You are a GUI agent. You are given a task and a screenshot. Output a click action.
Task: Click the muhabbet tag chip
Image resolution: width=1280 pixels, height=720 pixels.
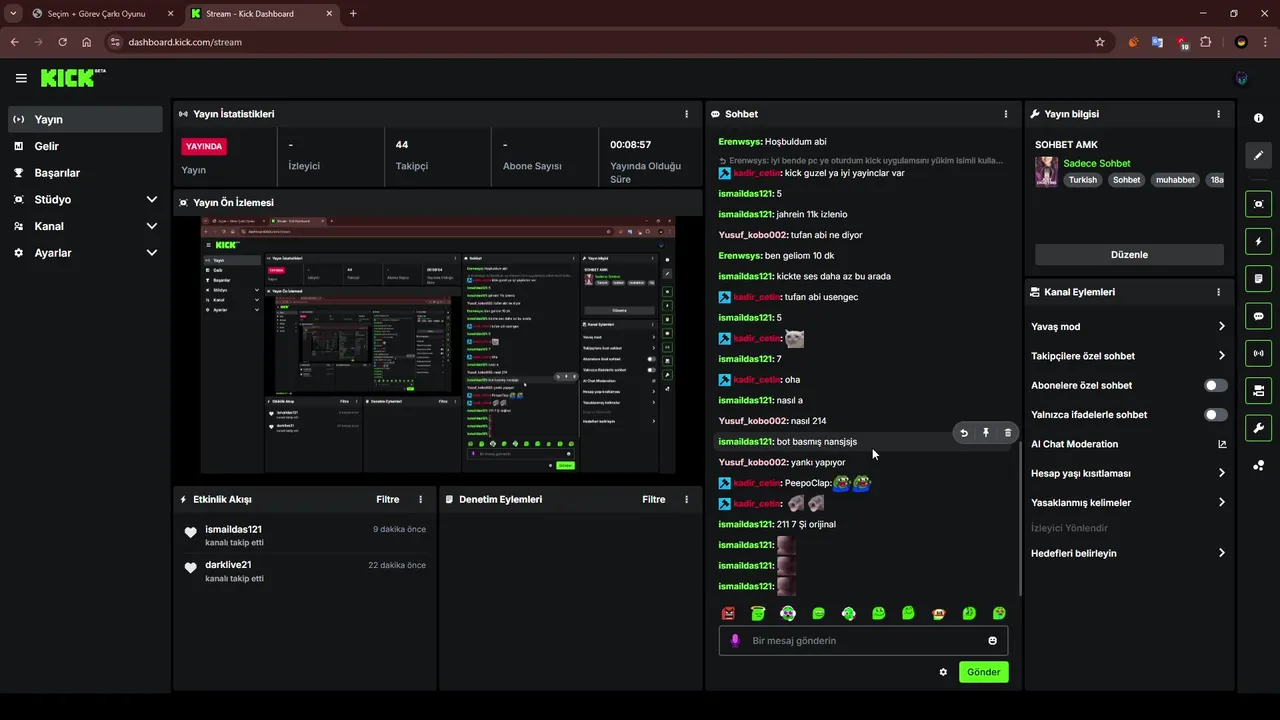[1175, 180]
